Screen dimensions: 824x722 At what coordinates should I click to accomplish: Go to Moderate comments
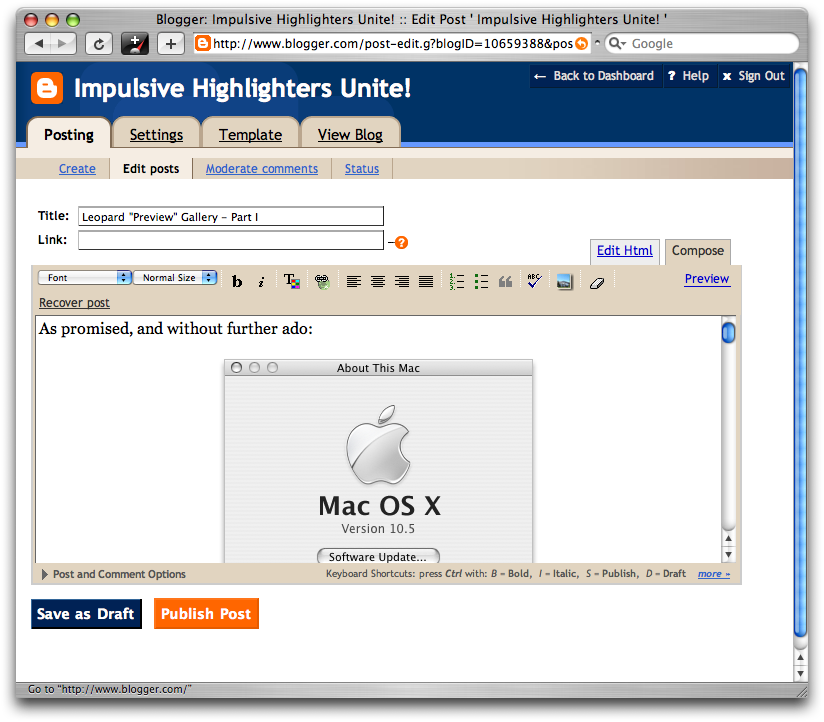pyautogui.click(x=261, y=169)
